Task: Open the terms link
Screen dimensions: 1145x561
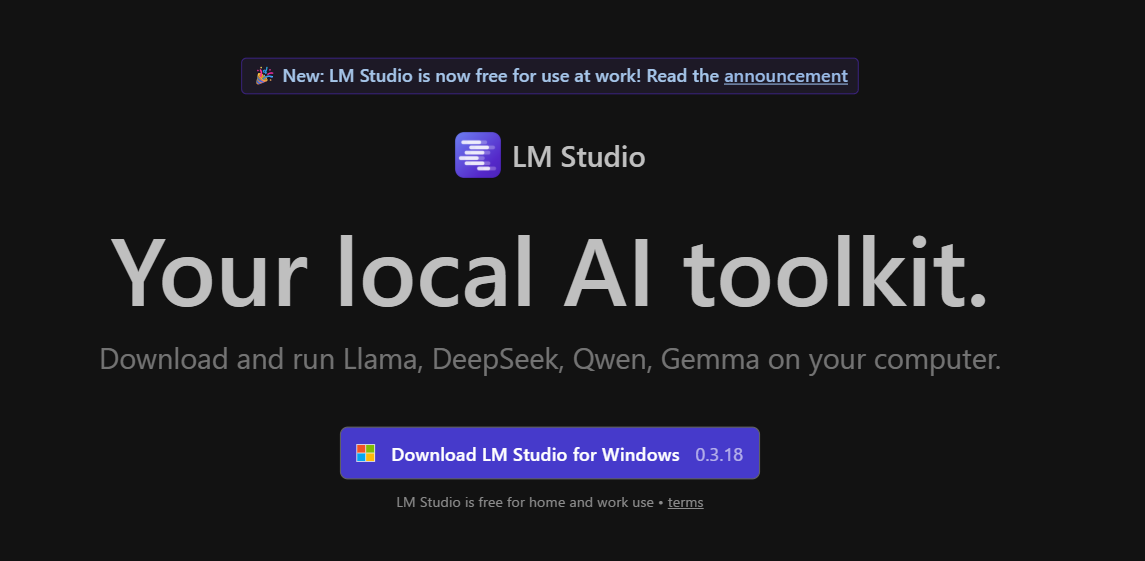Action: [x=686, y=503]
